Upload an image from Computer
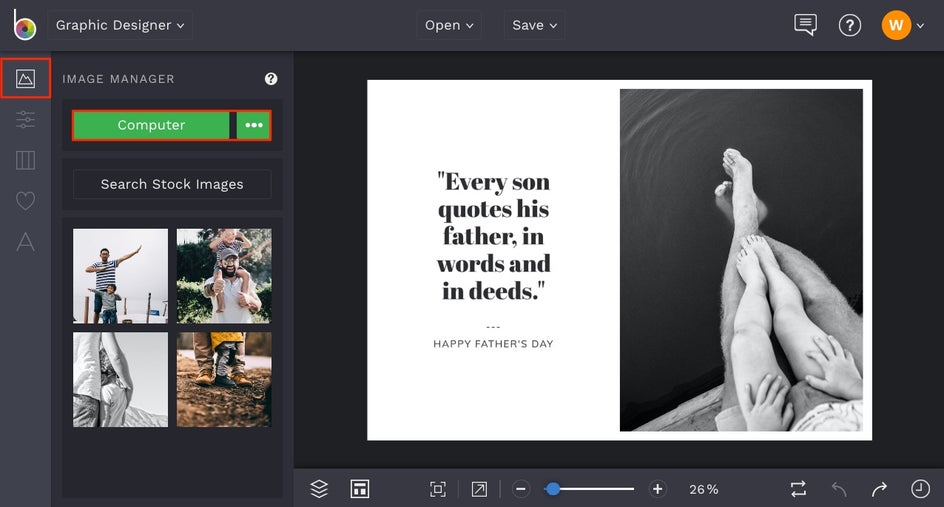The width and height of the screenshot is (944, 507). [151, 125]
